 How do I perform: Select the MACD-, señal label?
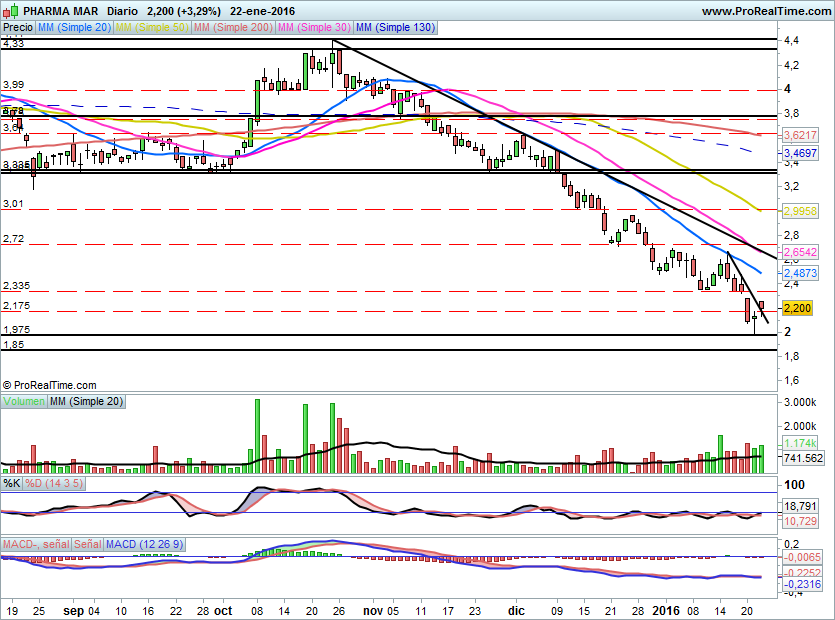[36, 544]
